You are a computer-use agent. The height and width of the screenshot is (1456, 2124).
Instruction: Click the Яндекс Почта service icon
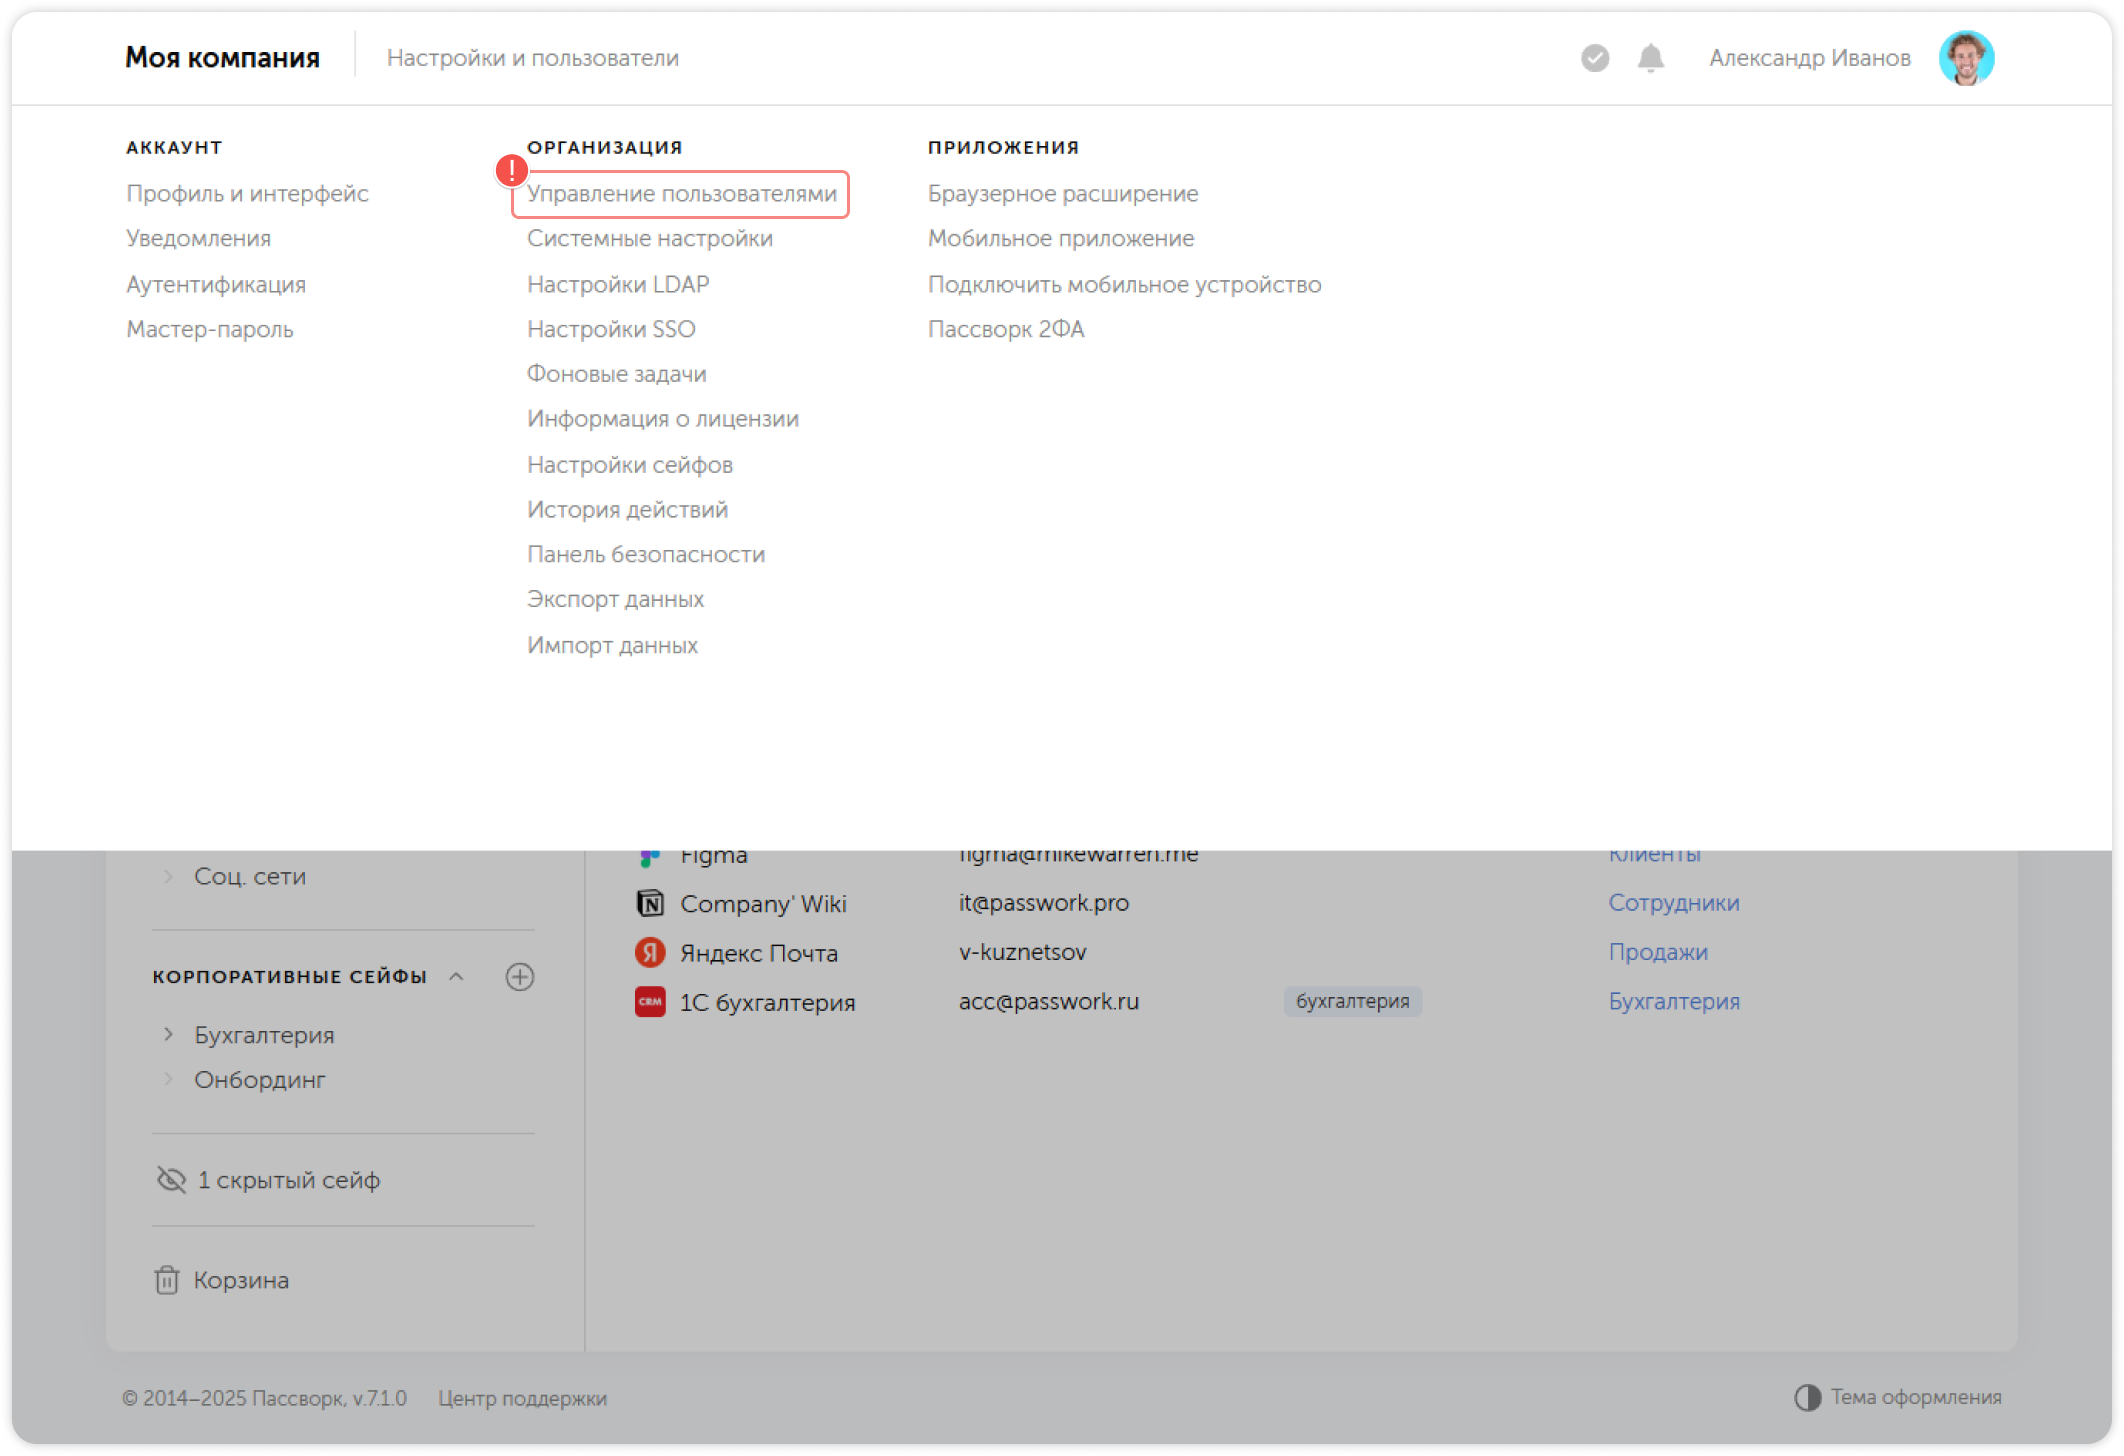coord(650,952)
